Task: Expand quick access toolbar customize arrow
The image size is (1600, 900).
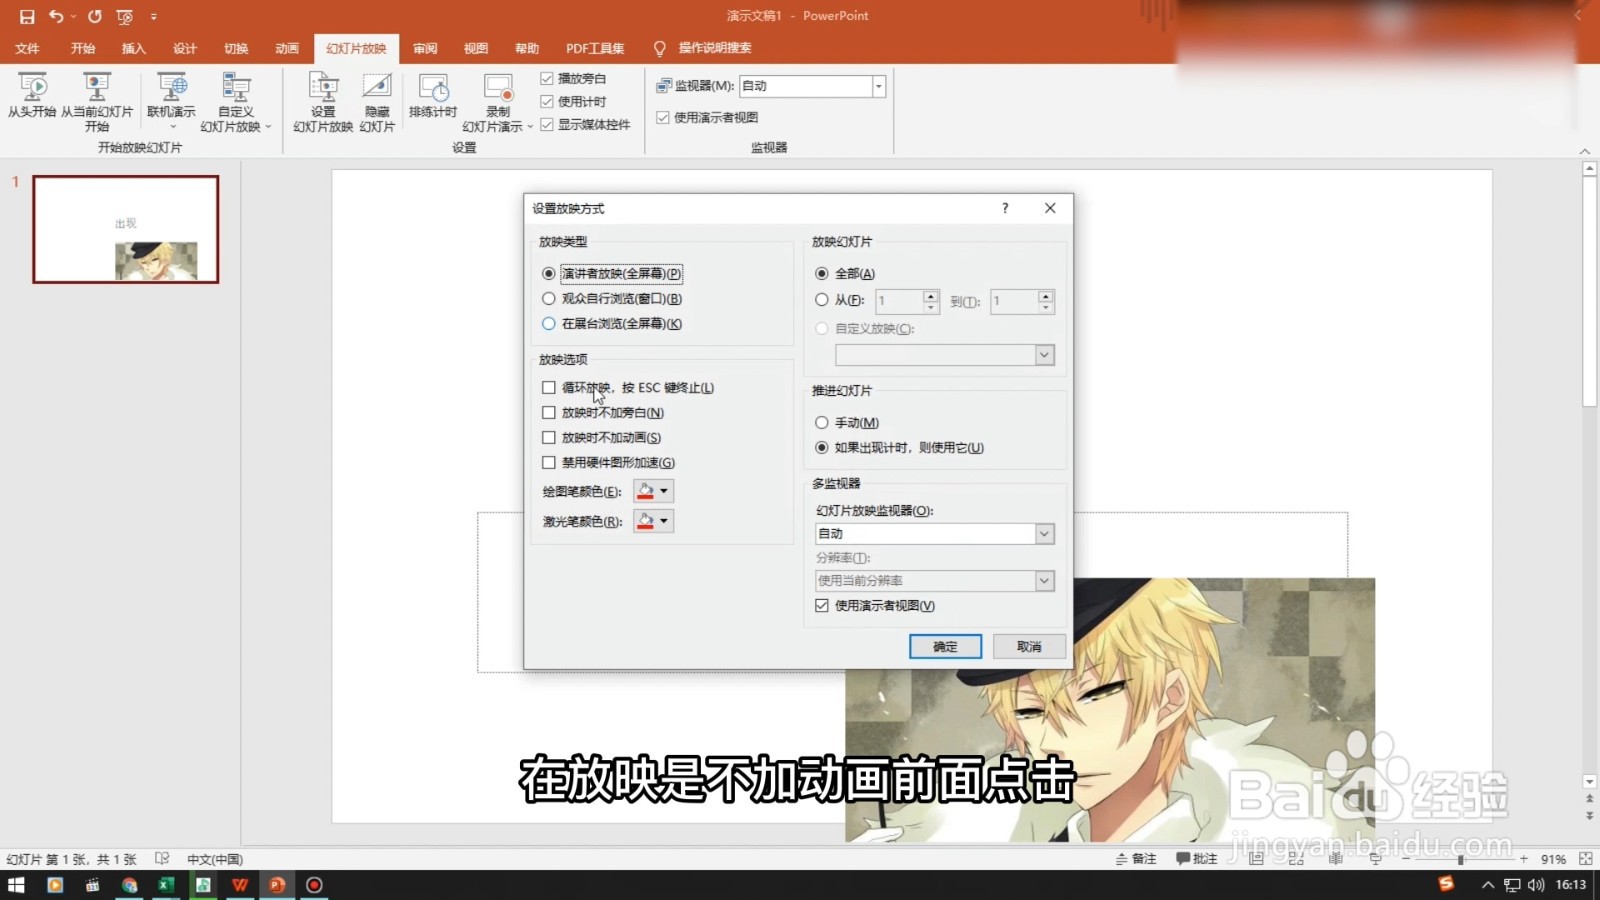Action: click(153, 16)
